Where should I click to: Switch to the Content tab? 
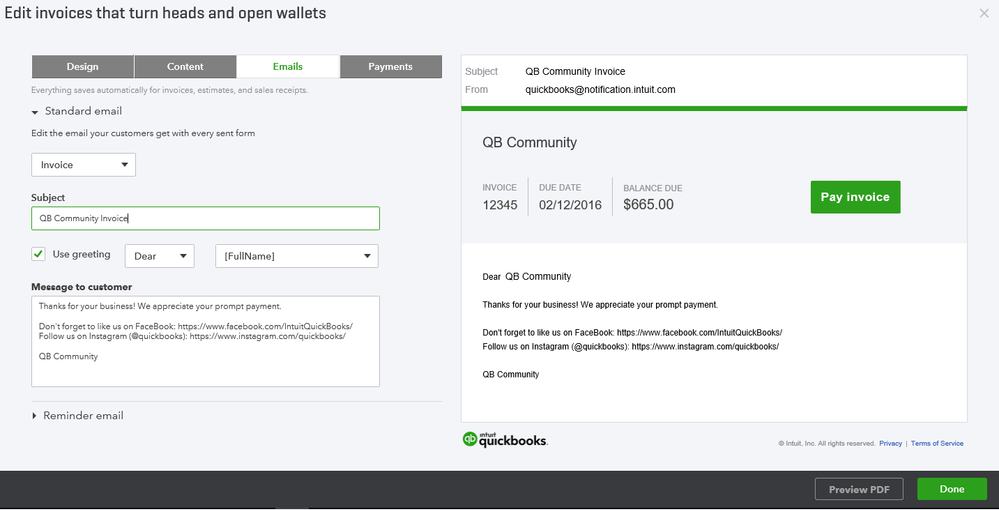[185, 67]
